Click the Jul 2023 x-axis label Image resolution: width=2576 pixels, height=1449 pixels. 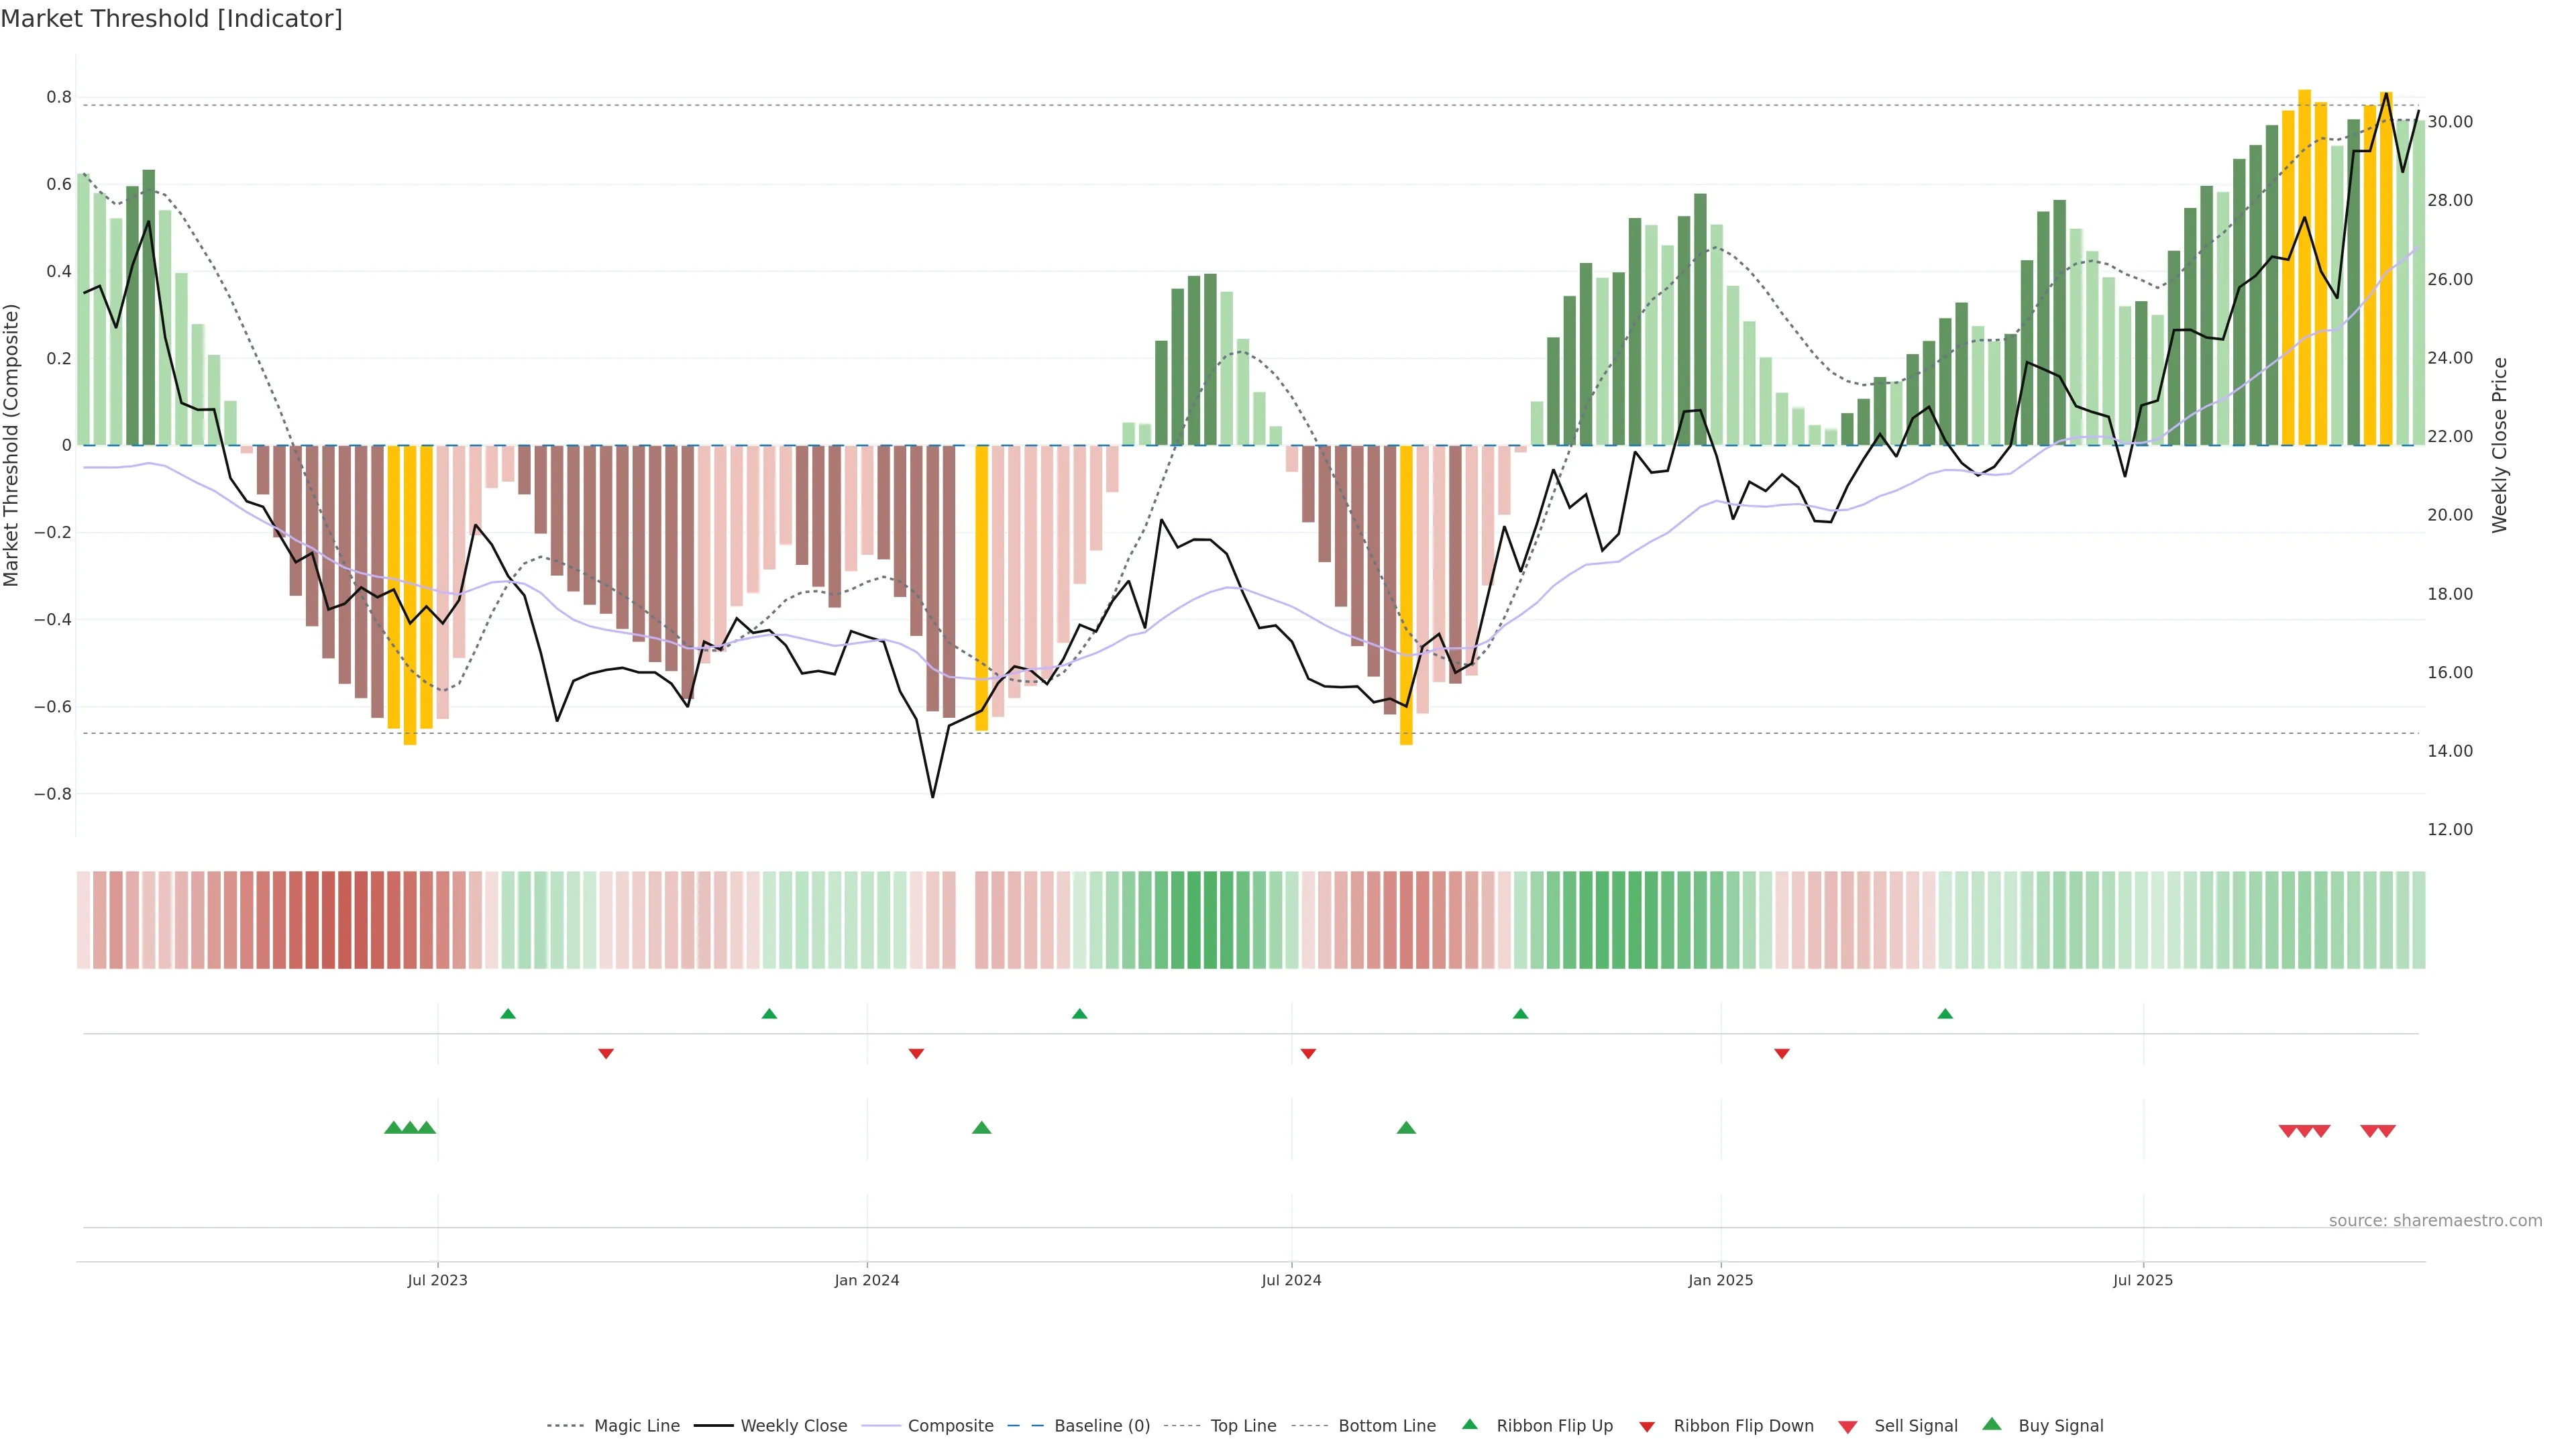coord(437,1280)
